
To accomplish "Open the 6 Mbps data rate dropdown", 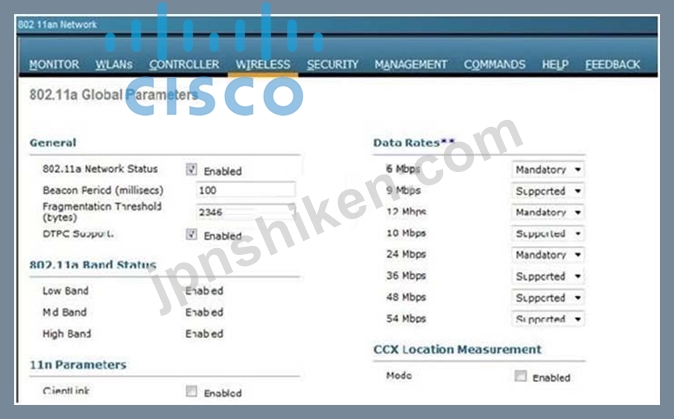I will coord(548,169).
